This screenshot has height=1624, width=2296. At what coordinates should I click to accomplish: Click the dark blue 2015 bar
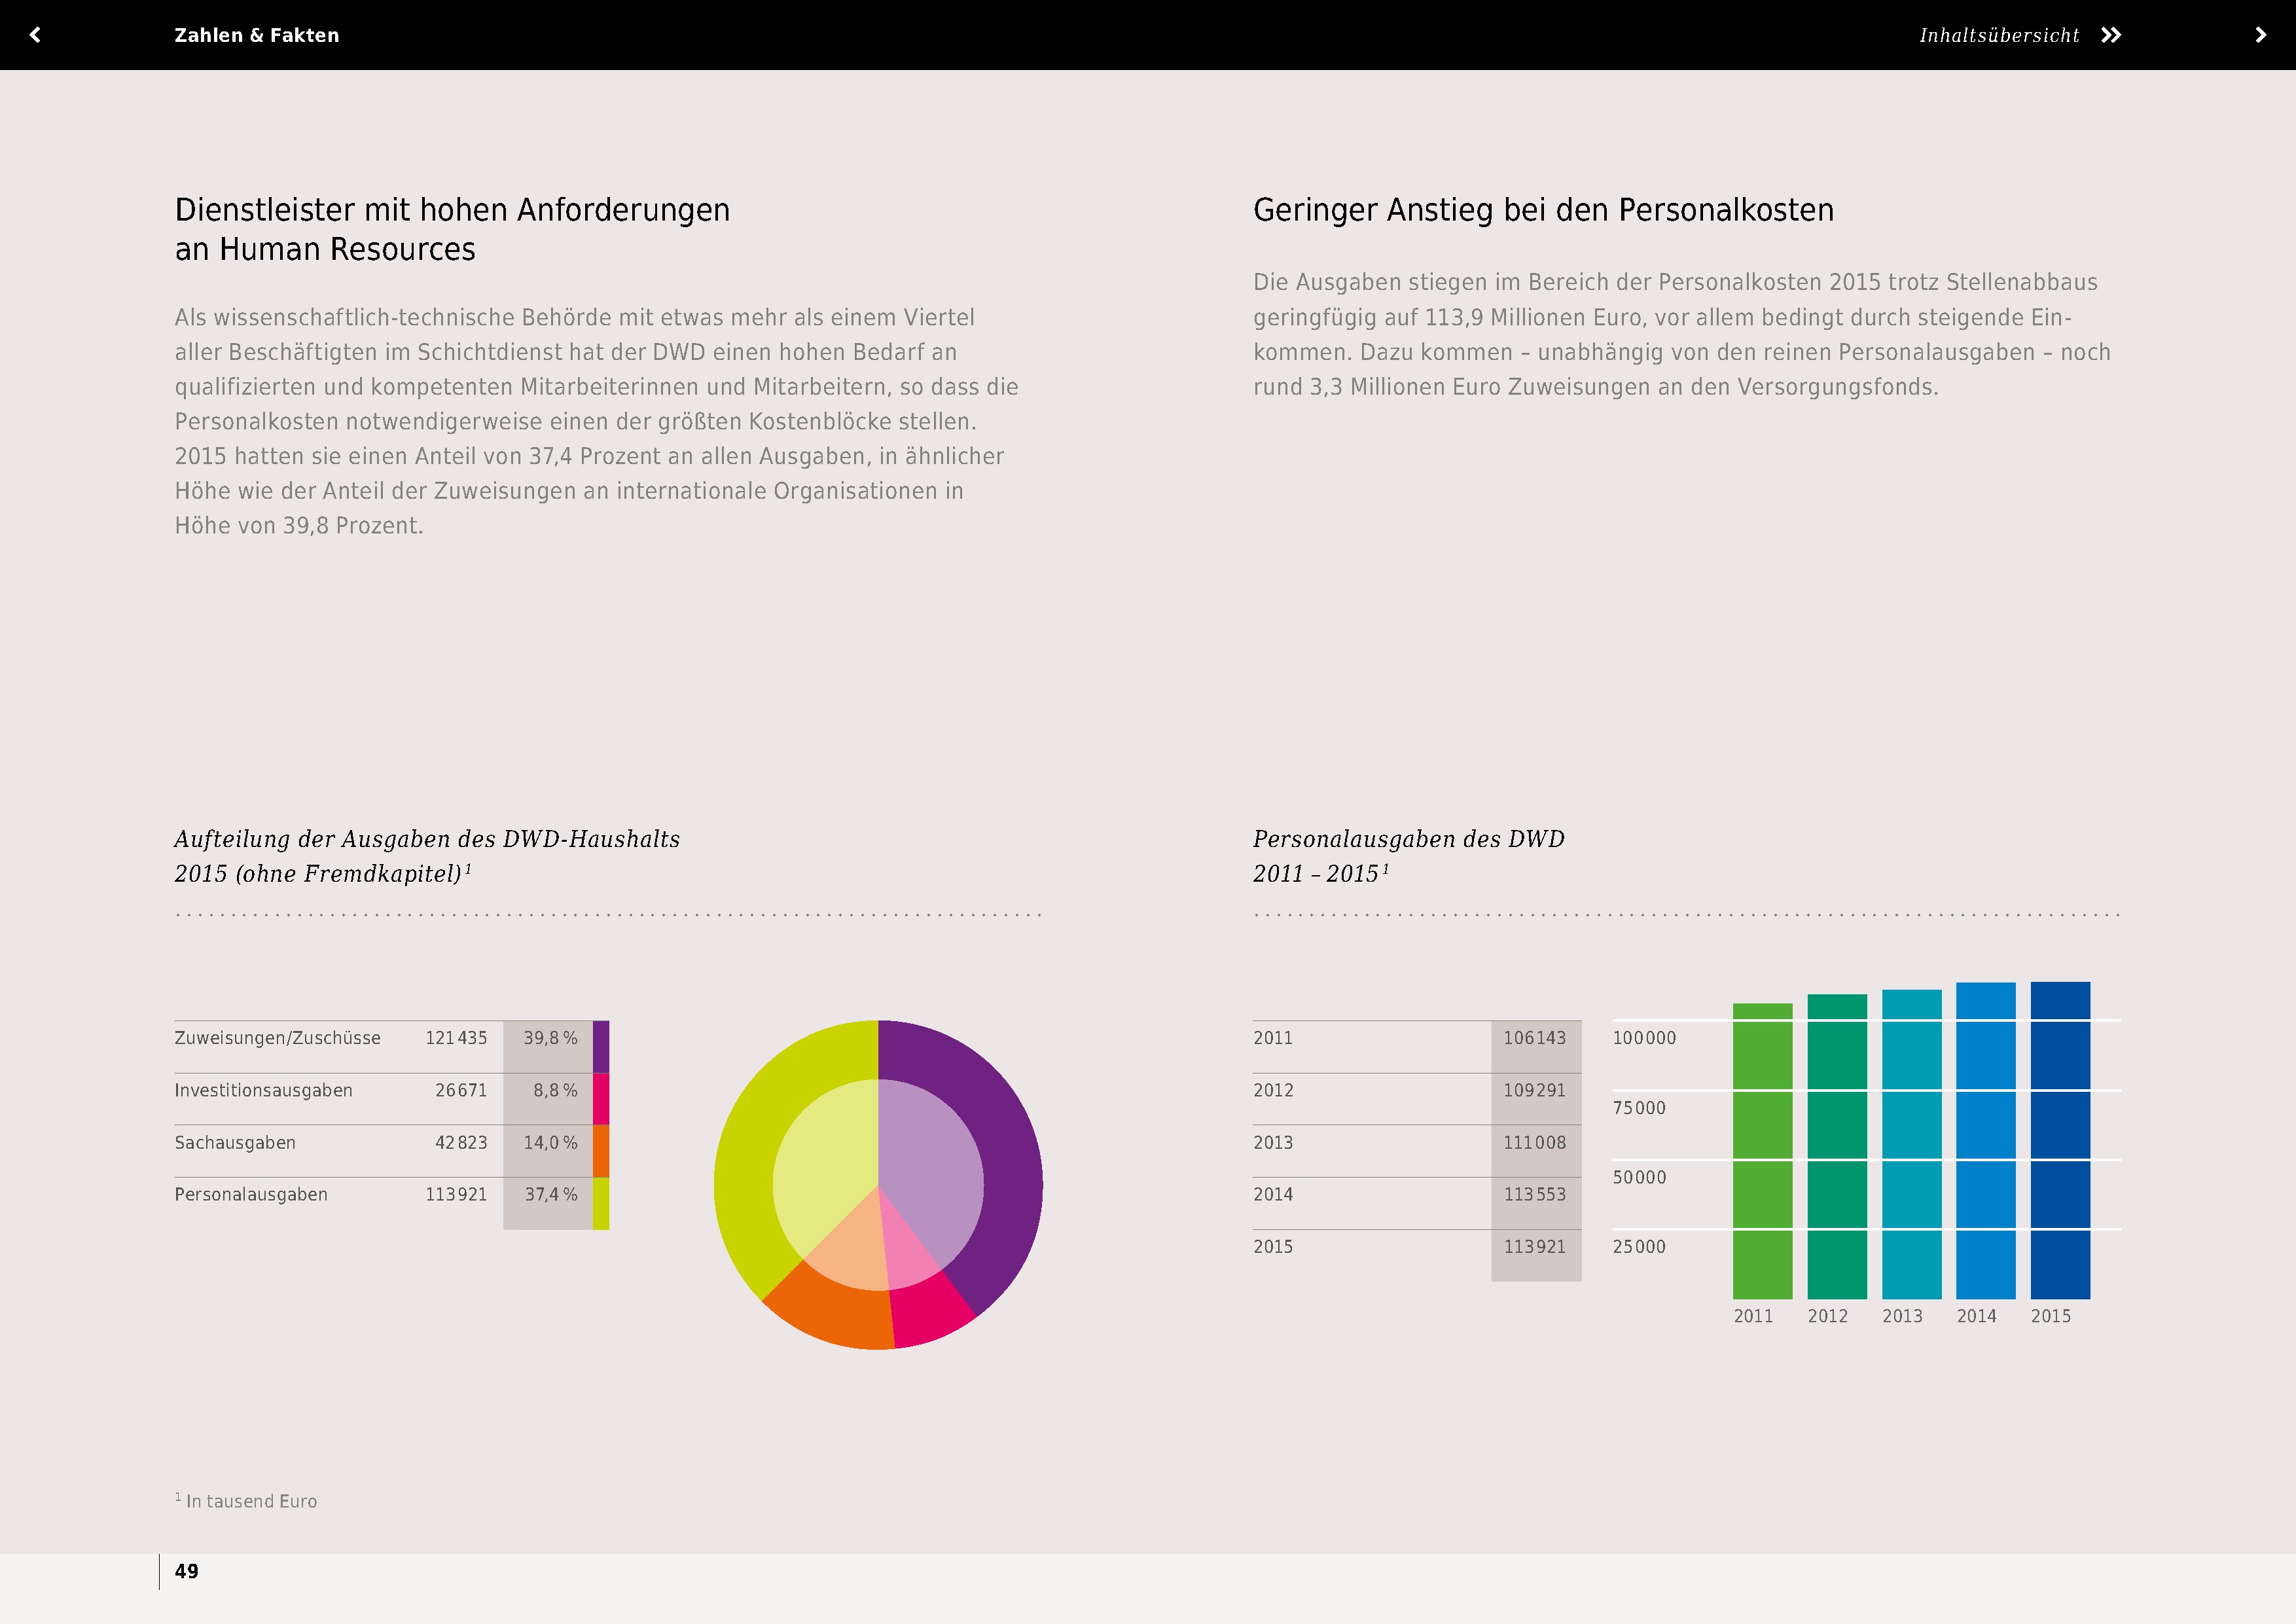pos(2060,1140)
